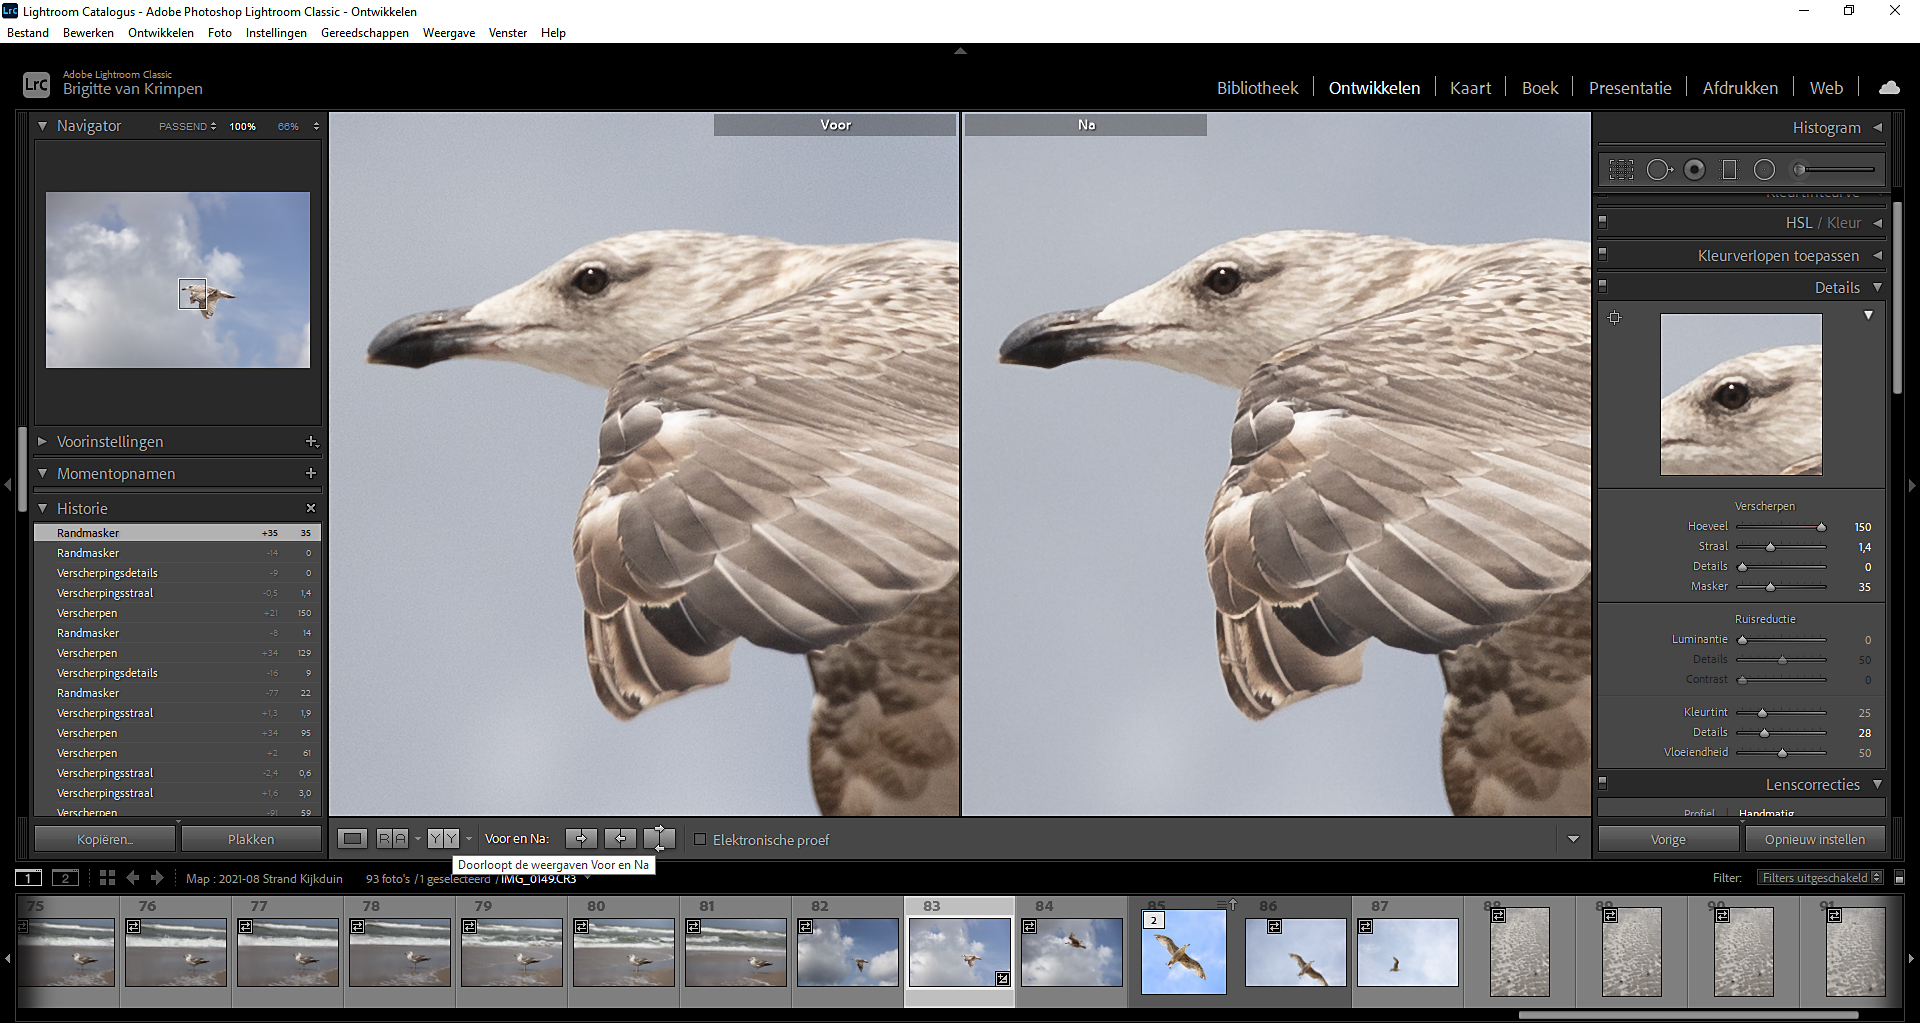Open the Filters uitgeschakeld dropdown
The height and width of the screenshot is (1023, 1920).
(1821, 878)
